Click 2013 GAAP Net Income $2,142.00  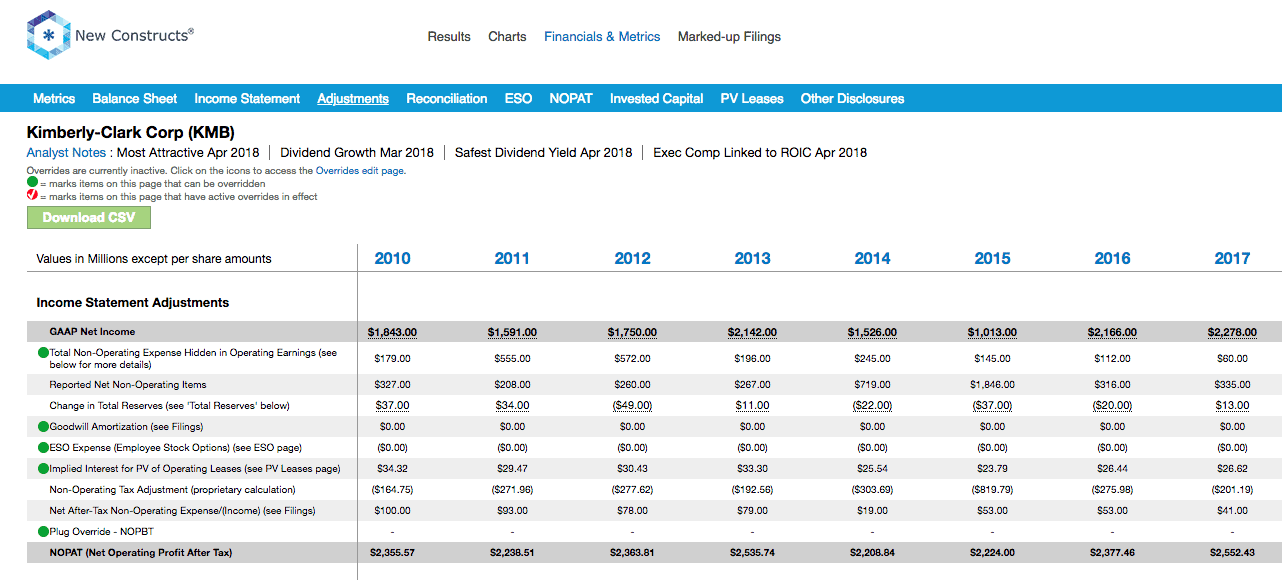752,332
